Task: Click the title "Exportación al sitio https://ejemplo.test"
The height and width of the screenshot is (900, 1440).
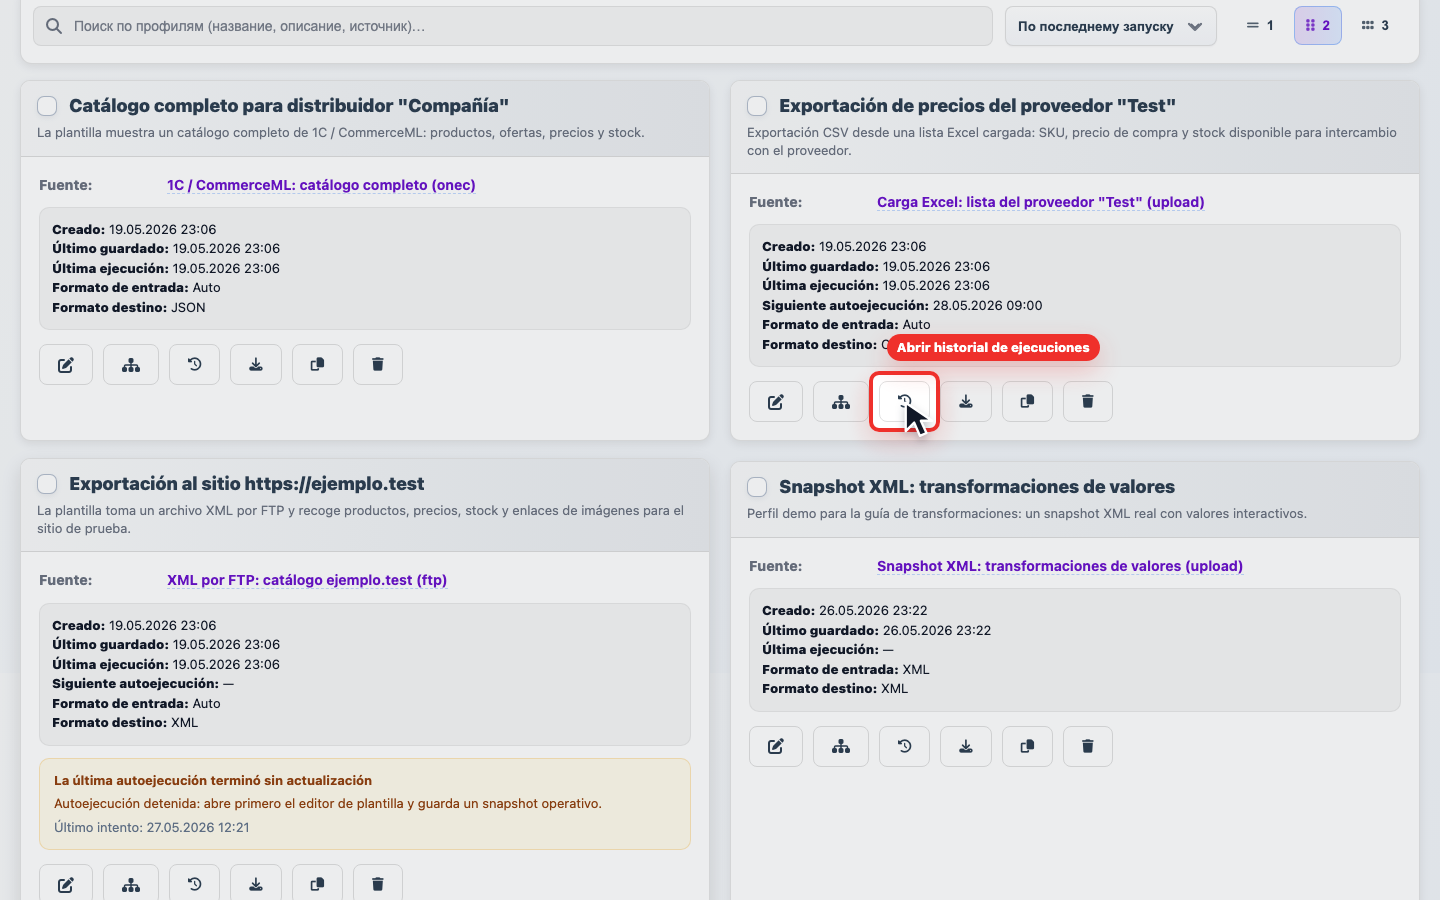Action: [247, 484]
